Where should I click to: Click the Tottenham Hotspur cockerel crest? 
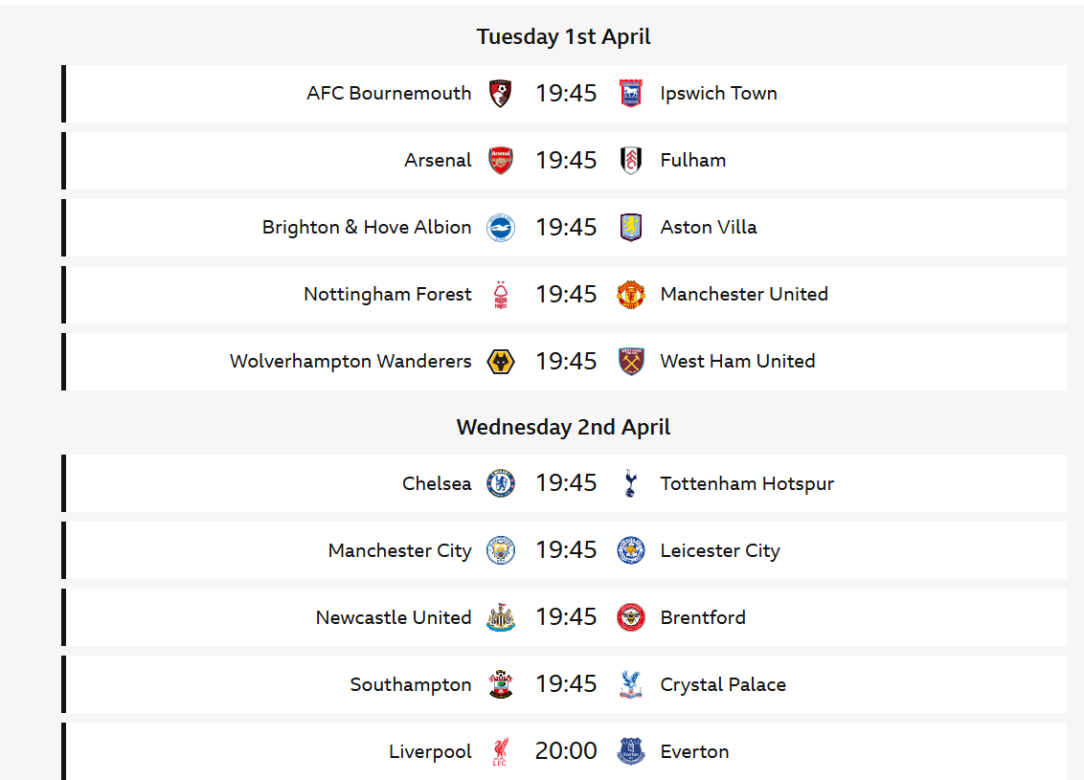tap(630, 484)
